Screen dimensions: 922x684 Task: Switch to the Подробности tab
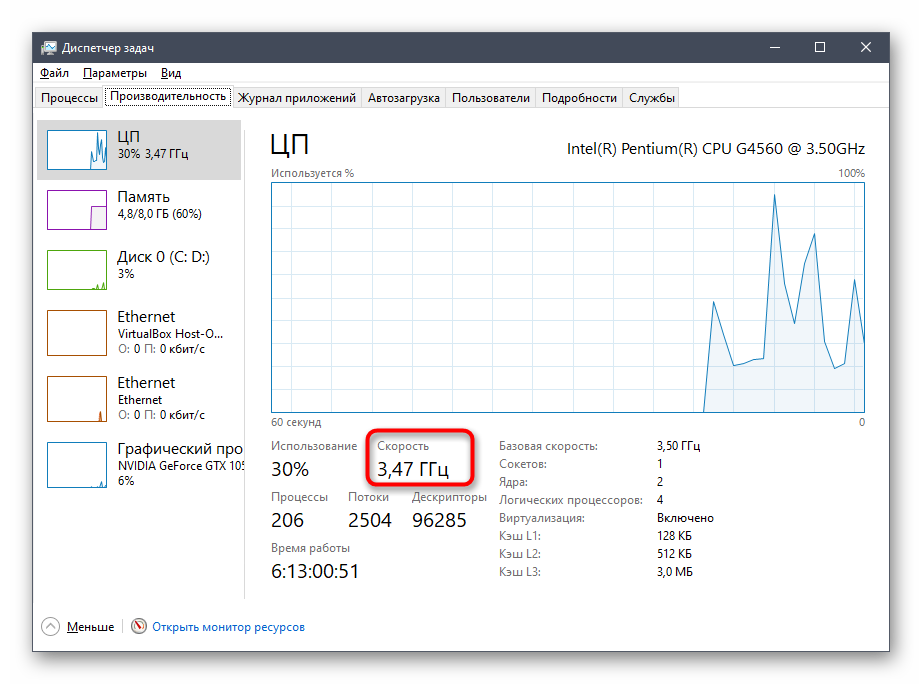point(579,98)
